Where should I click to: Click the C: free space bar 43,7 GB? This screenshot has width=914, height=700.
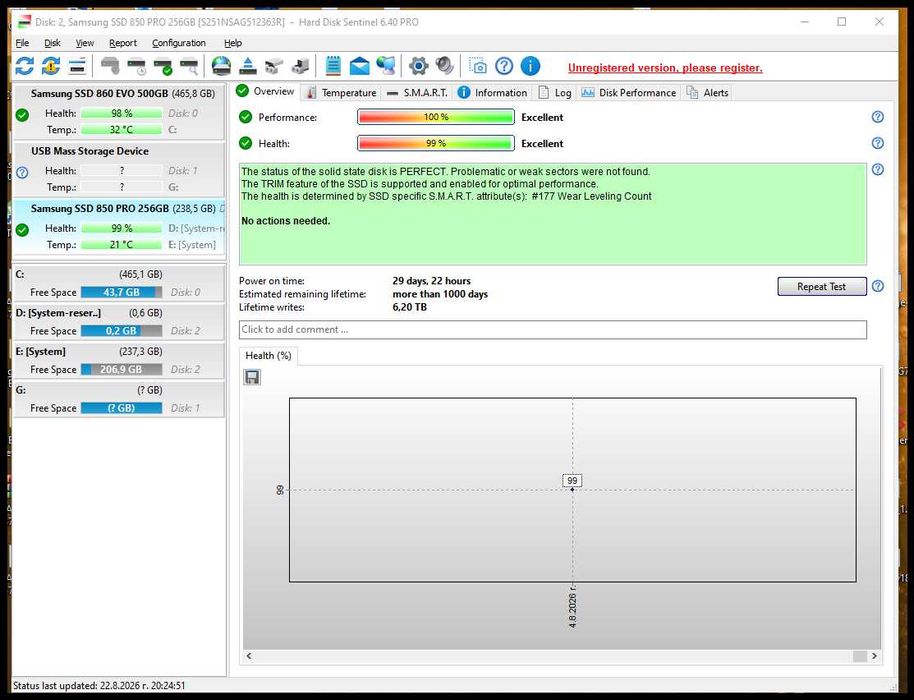click(121, 292)
